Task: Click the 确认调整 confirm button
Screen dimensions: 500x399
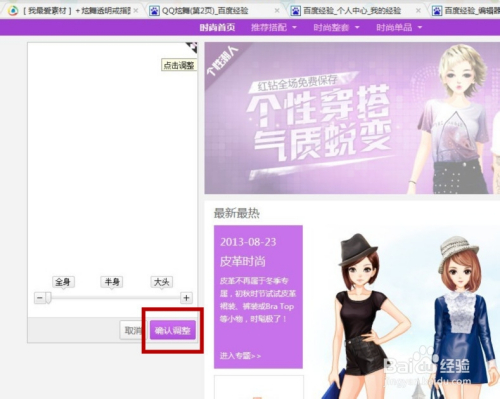Action: pyautogui.click(x=173, y=330)
